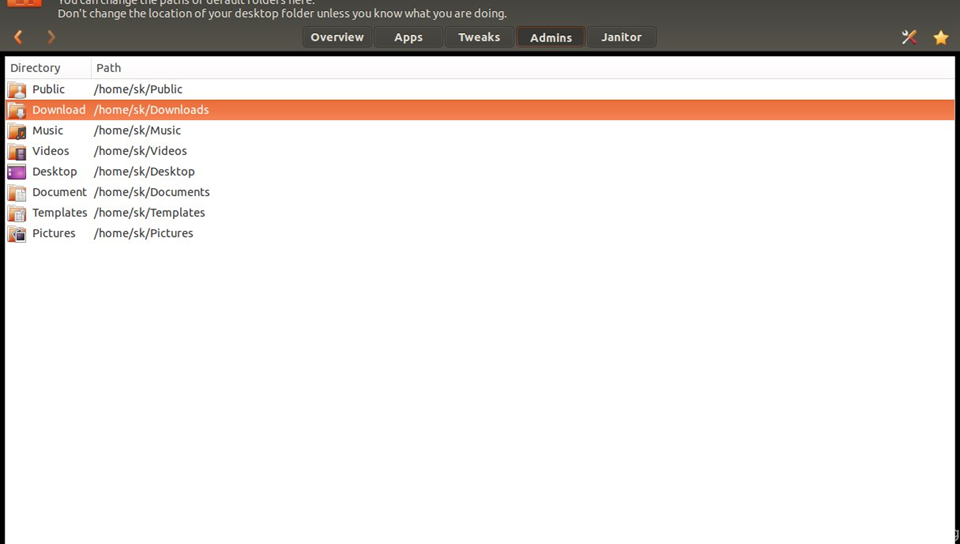
Task: Open the Apps tab
Action: pyautogui.click(x=408, y=37)
